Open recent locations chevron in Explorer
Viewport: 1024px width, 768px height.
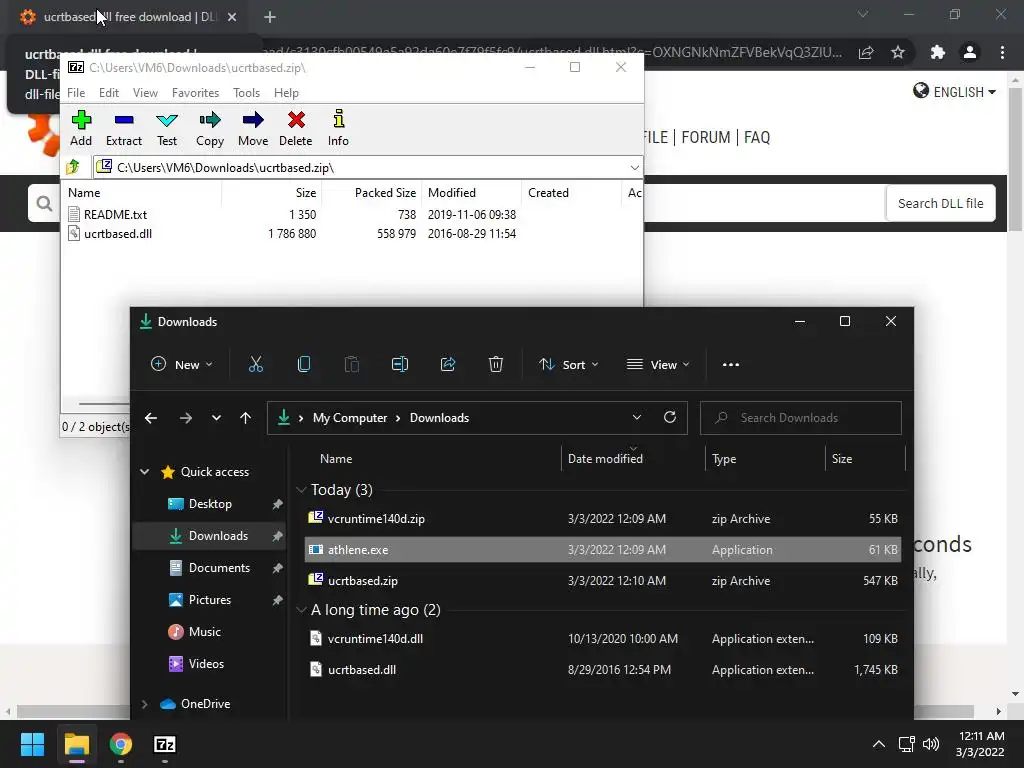pos(216,418)
